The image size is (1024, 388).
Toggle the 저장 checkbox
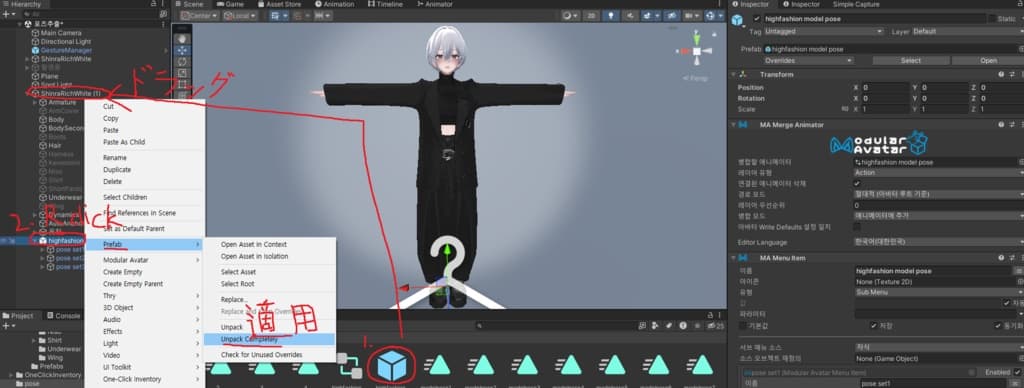point(874,325)
